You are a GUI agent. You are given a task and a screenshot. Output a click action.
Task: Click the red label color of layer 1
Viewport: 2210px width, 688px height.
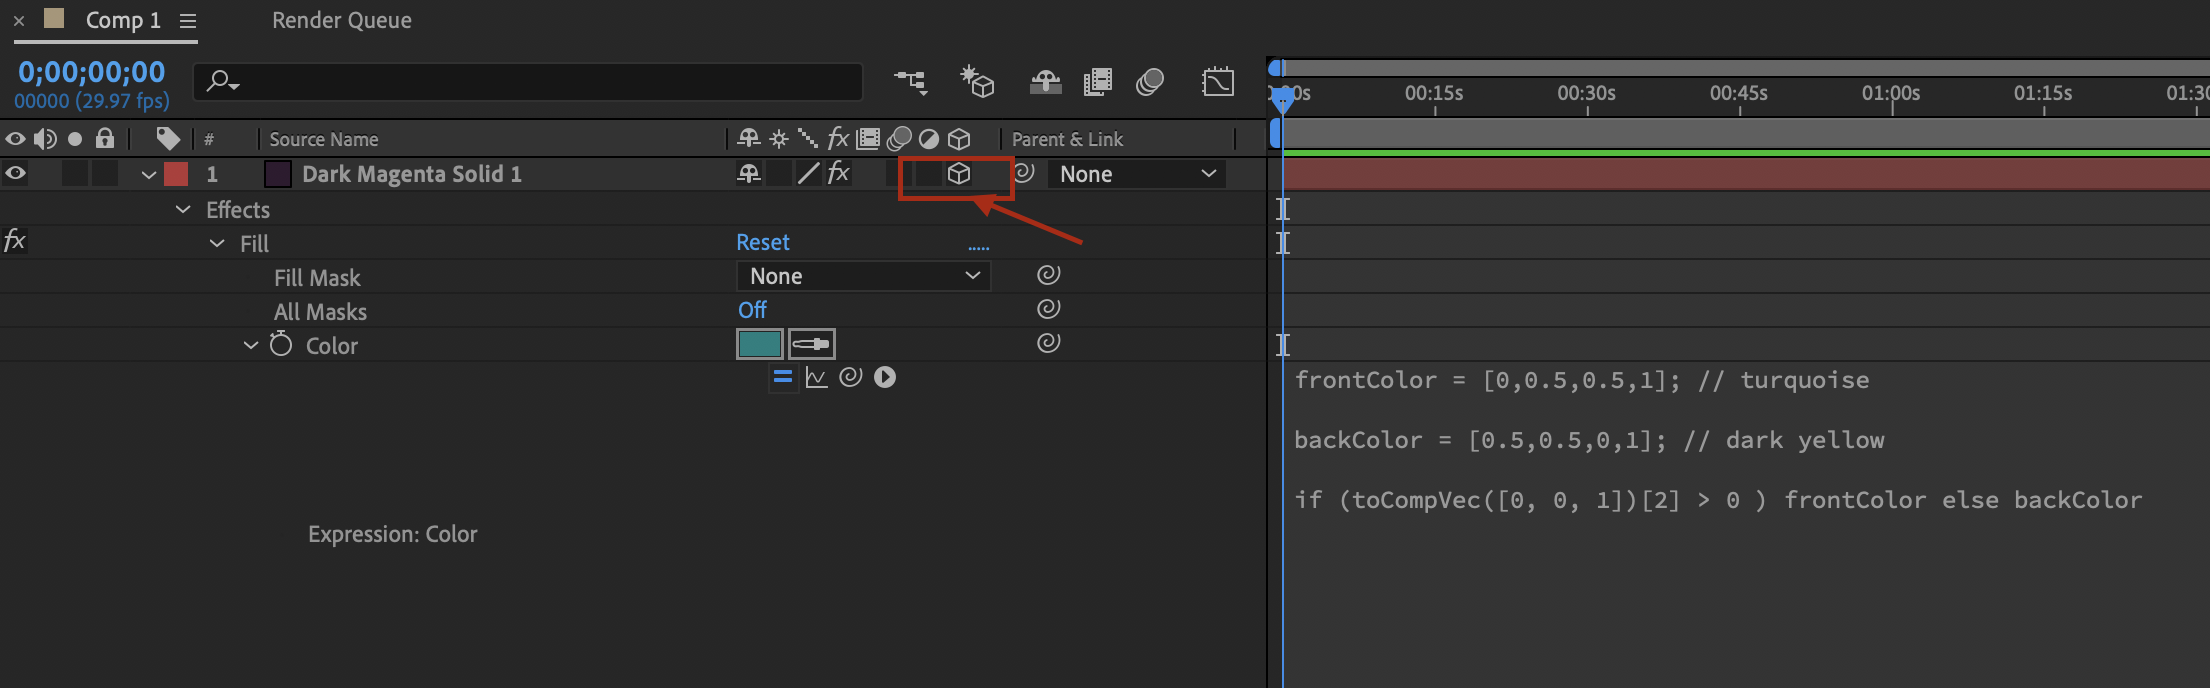click(176, 174)
